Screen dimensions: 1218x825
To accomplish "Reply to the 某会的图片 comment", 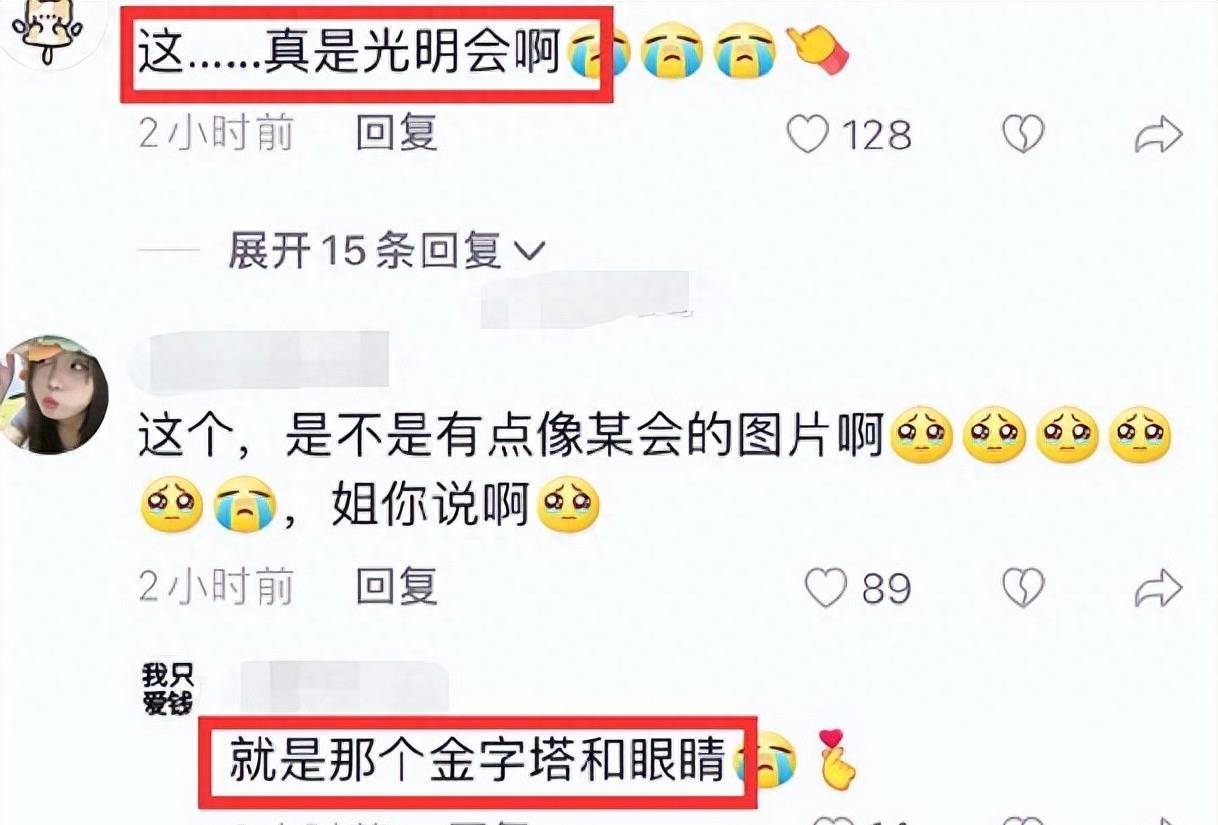I will pyautogui.click(x=397, y=587).
